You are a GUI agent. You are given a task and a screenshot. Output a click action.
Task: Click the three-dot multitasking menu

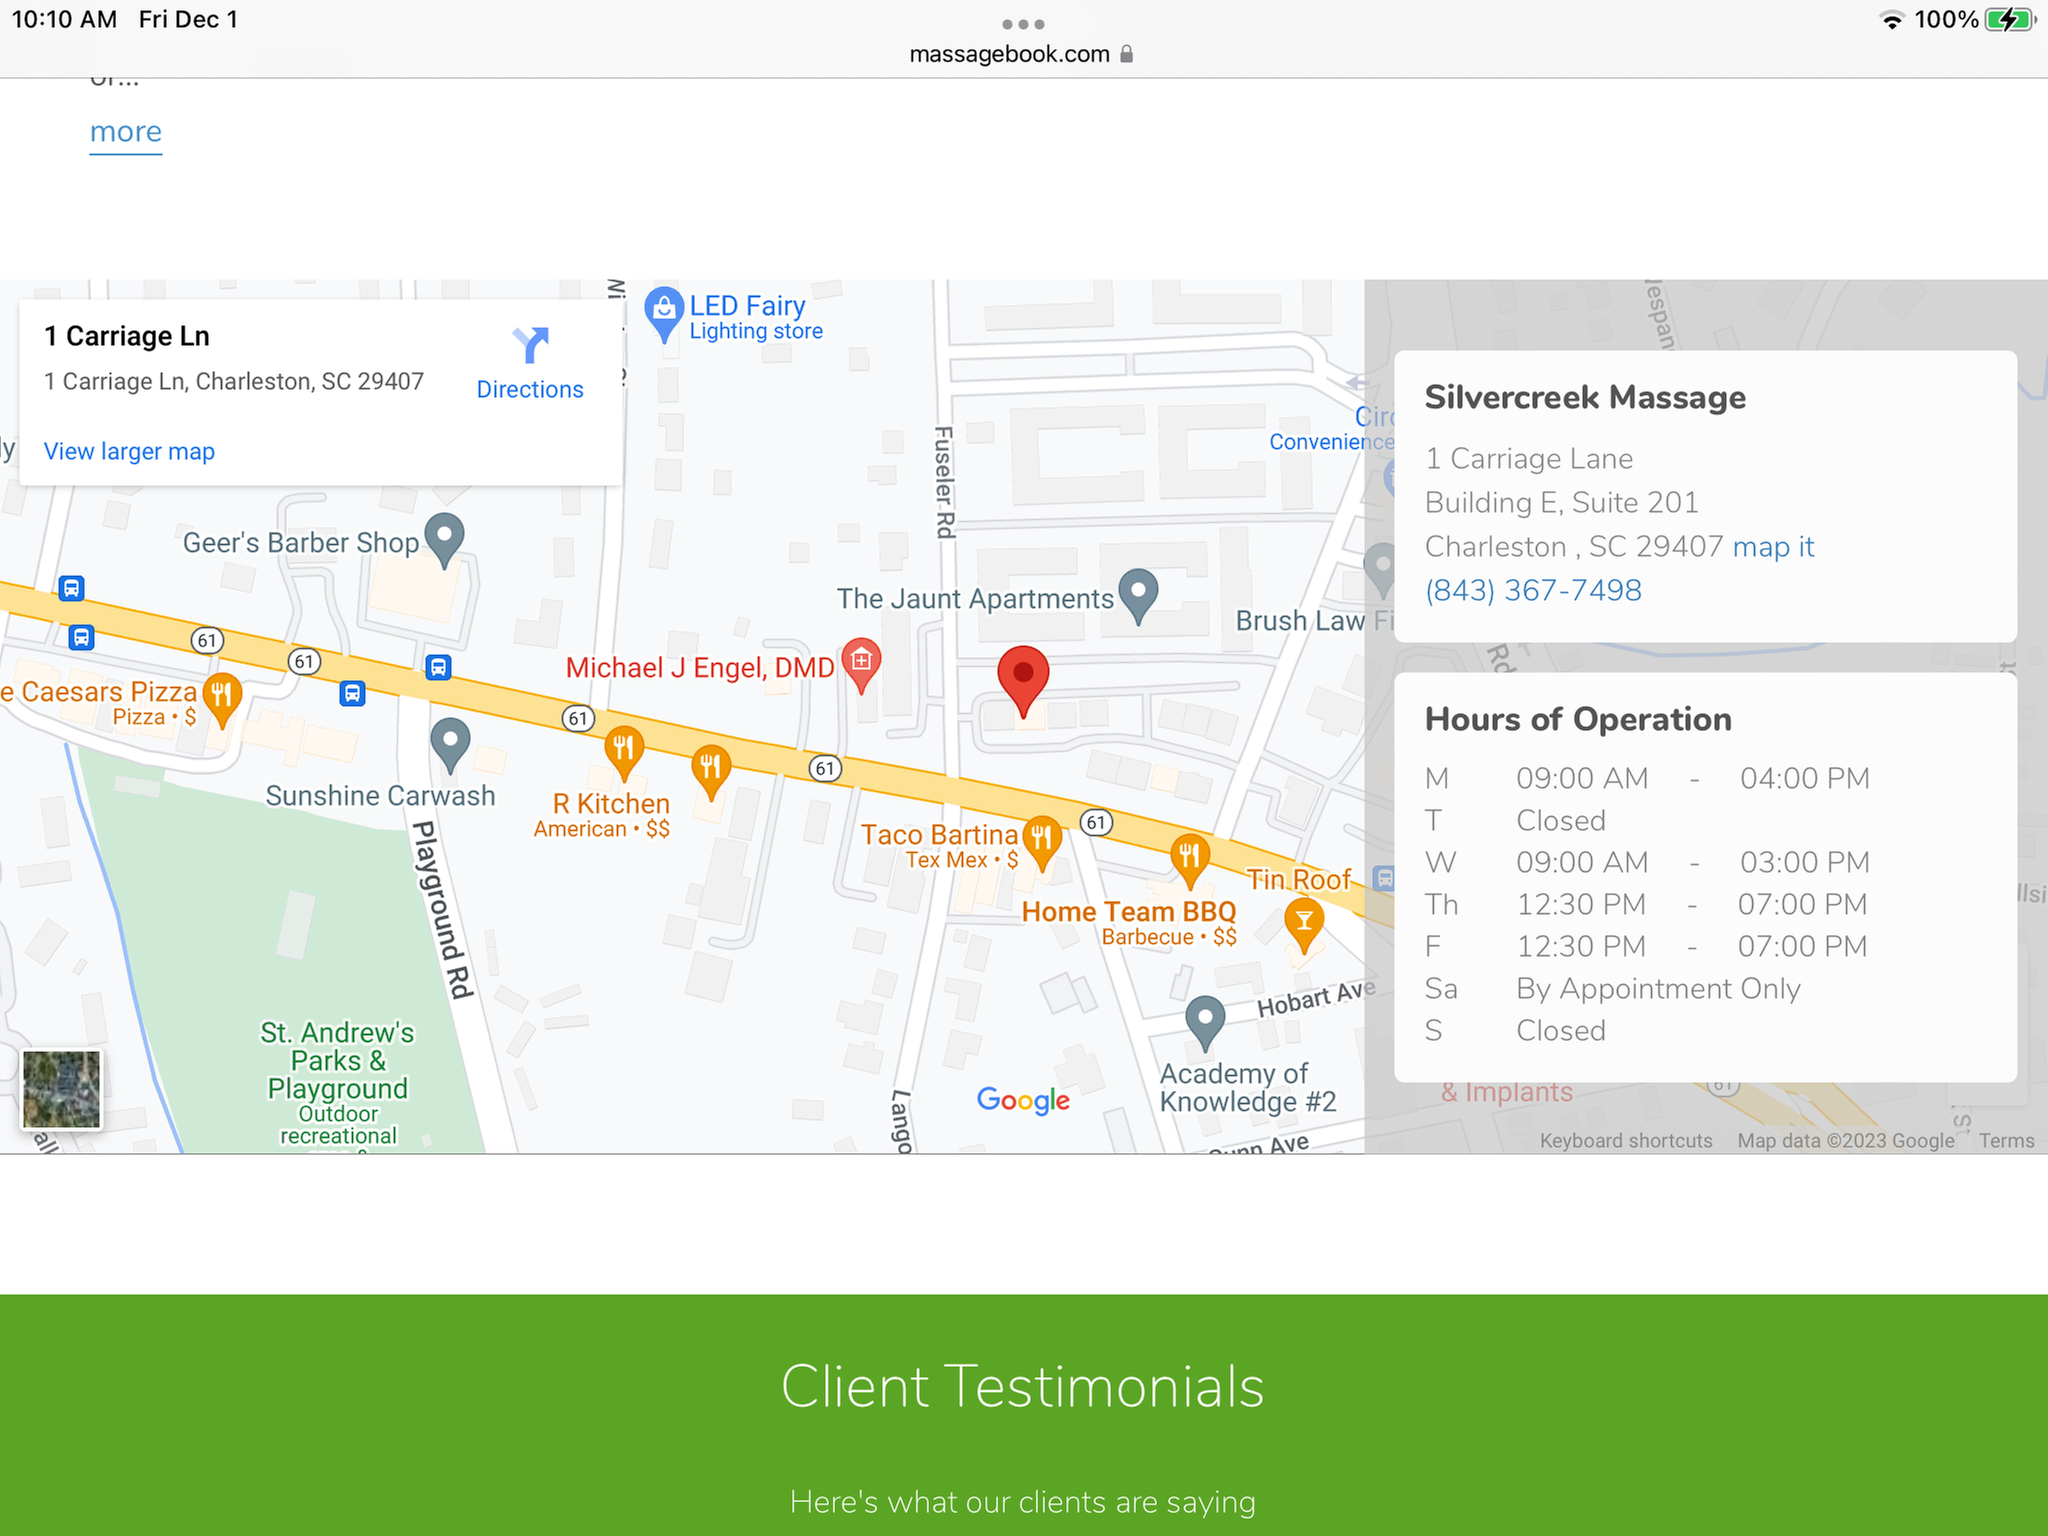click(1023, 24)
